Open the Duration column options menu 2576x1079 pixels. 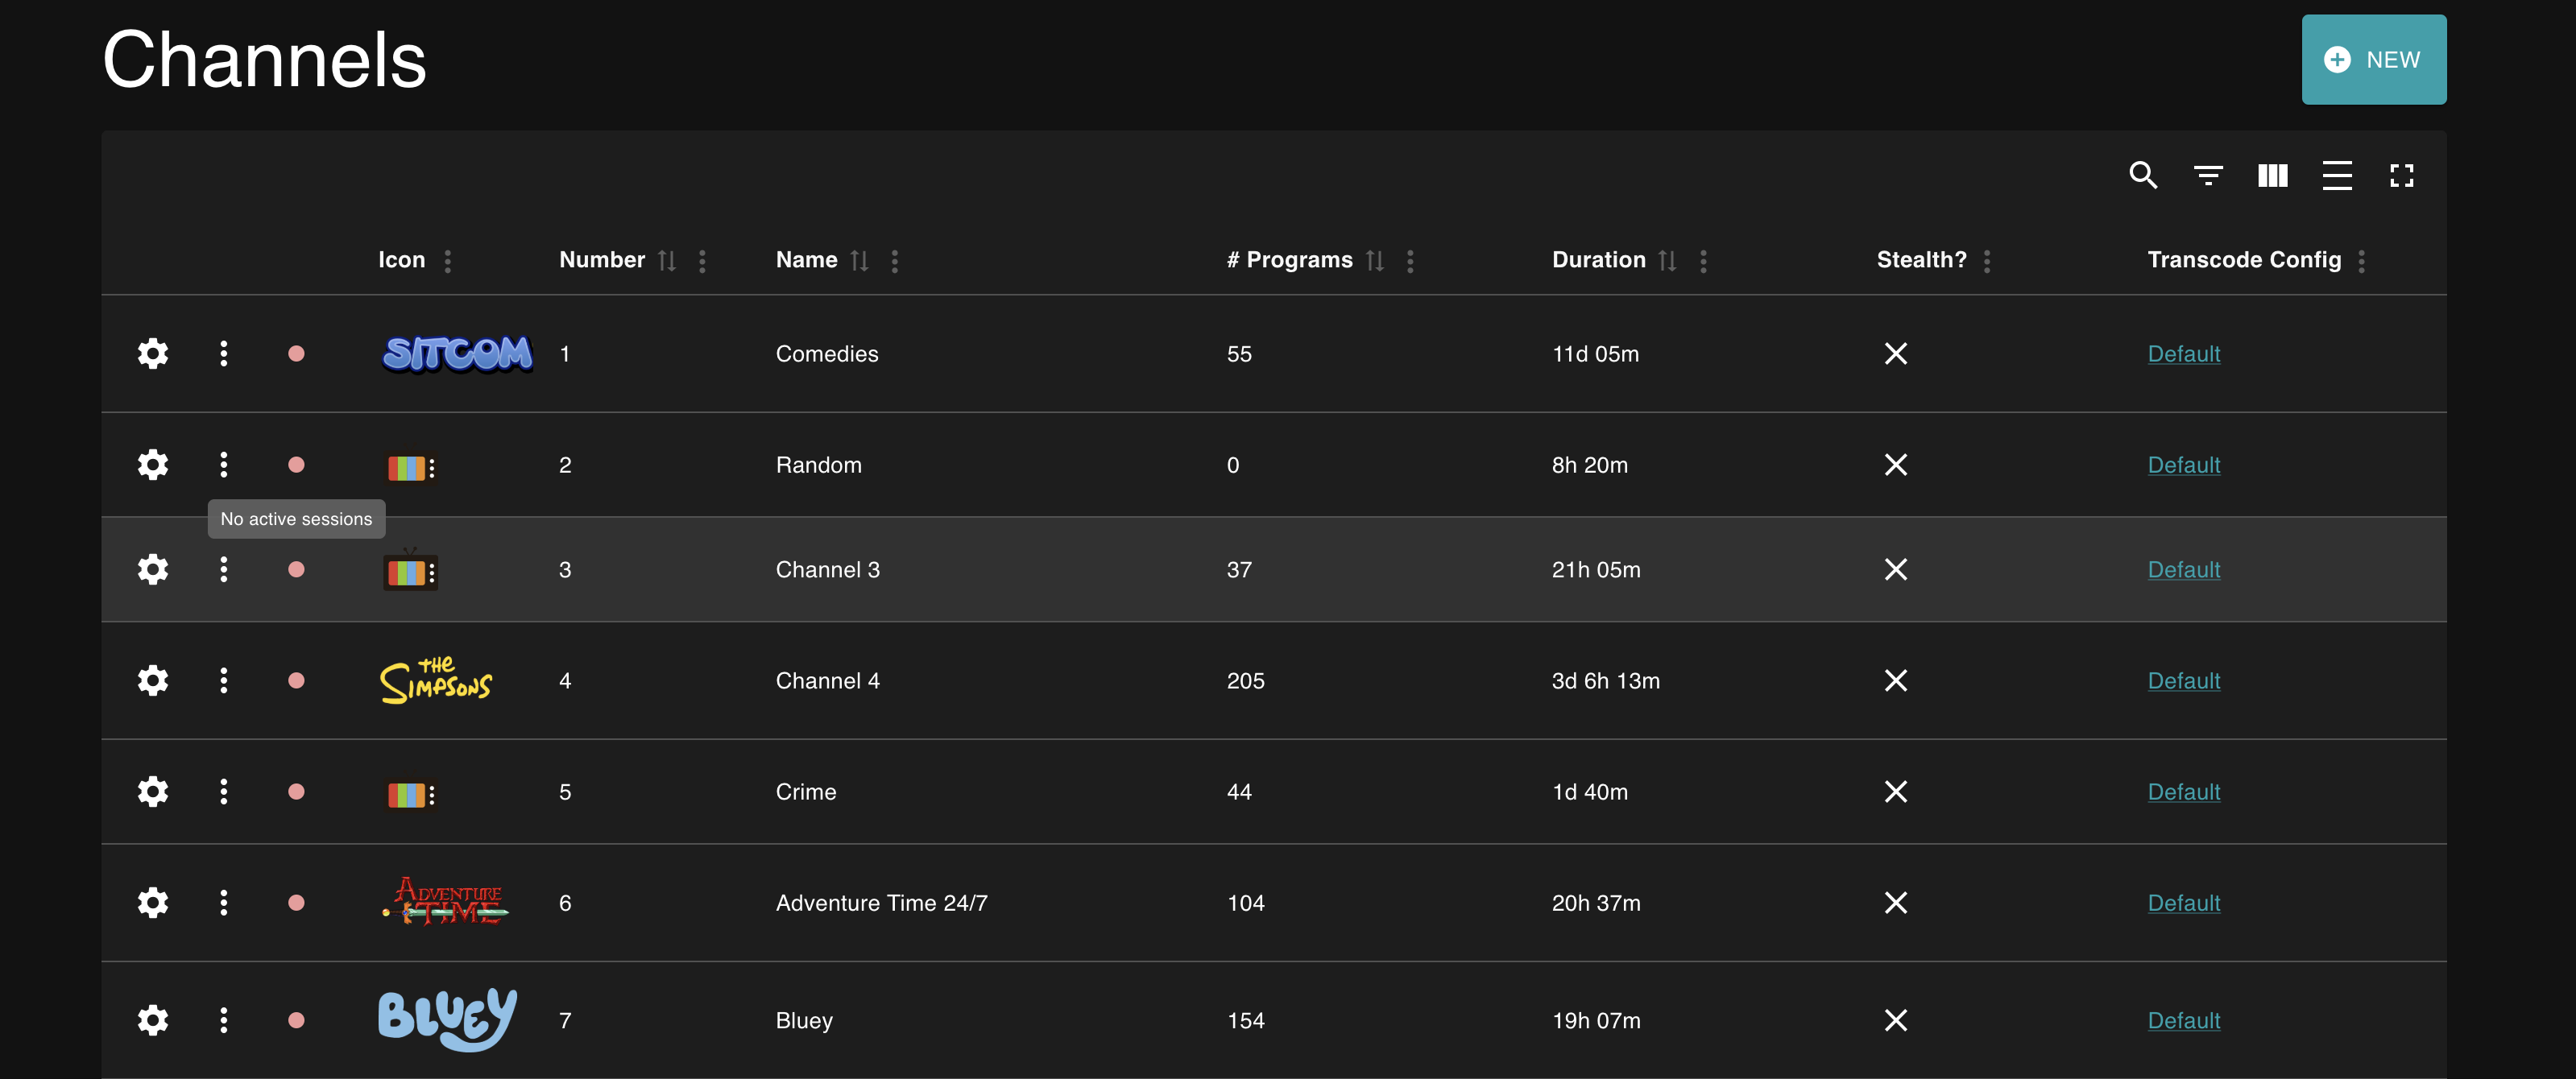(x=1703, y=260)
